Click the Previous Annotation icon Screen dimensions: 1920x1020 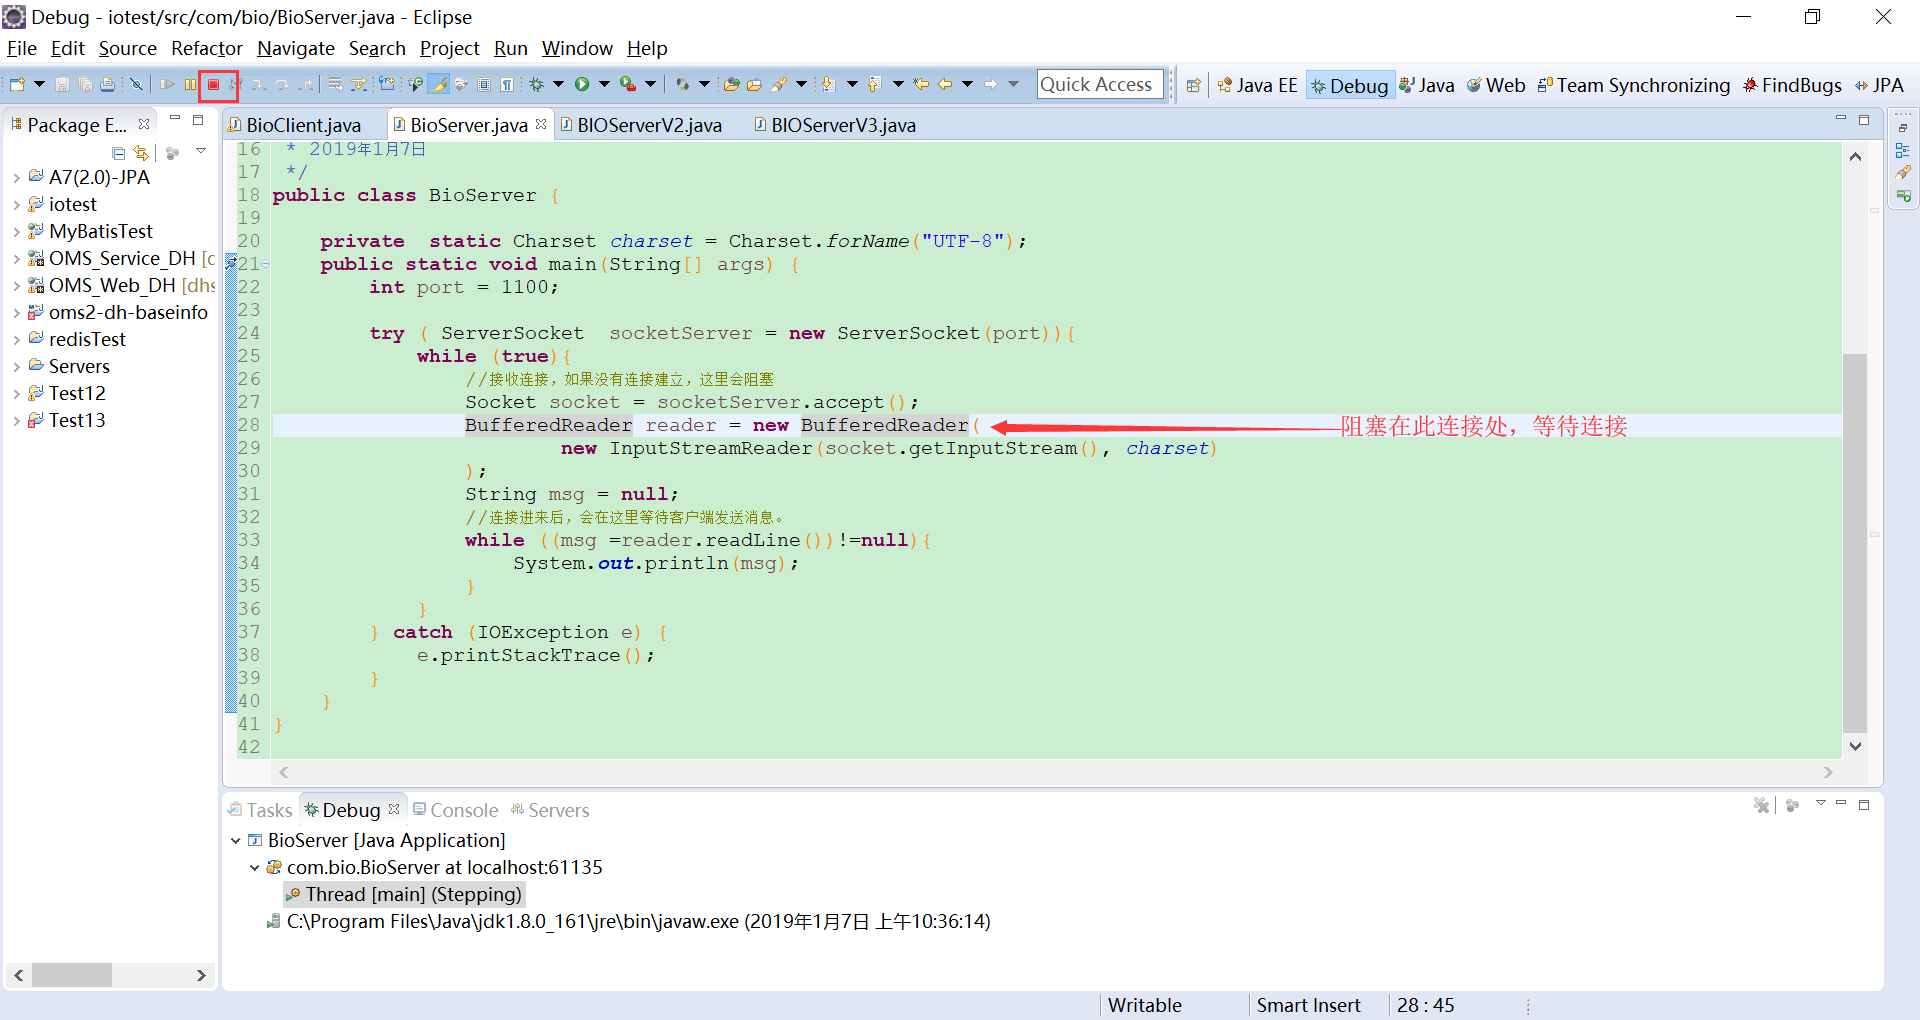(873, 85)
